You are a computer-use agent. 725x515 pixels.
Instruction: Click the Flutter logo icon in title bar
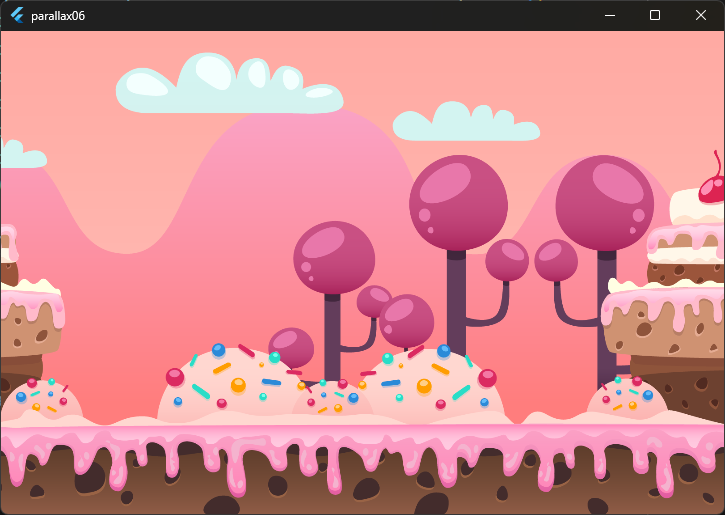(17, 15)
